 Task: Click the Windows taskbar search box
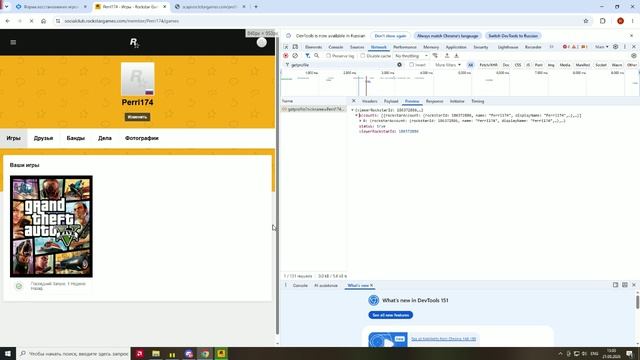73,353
